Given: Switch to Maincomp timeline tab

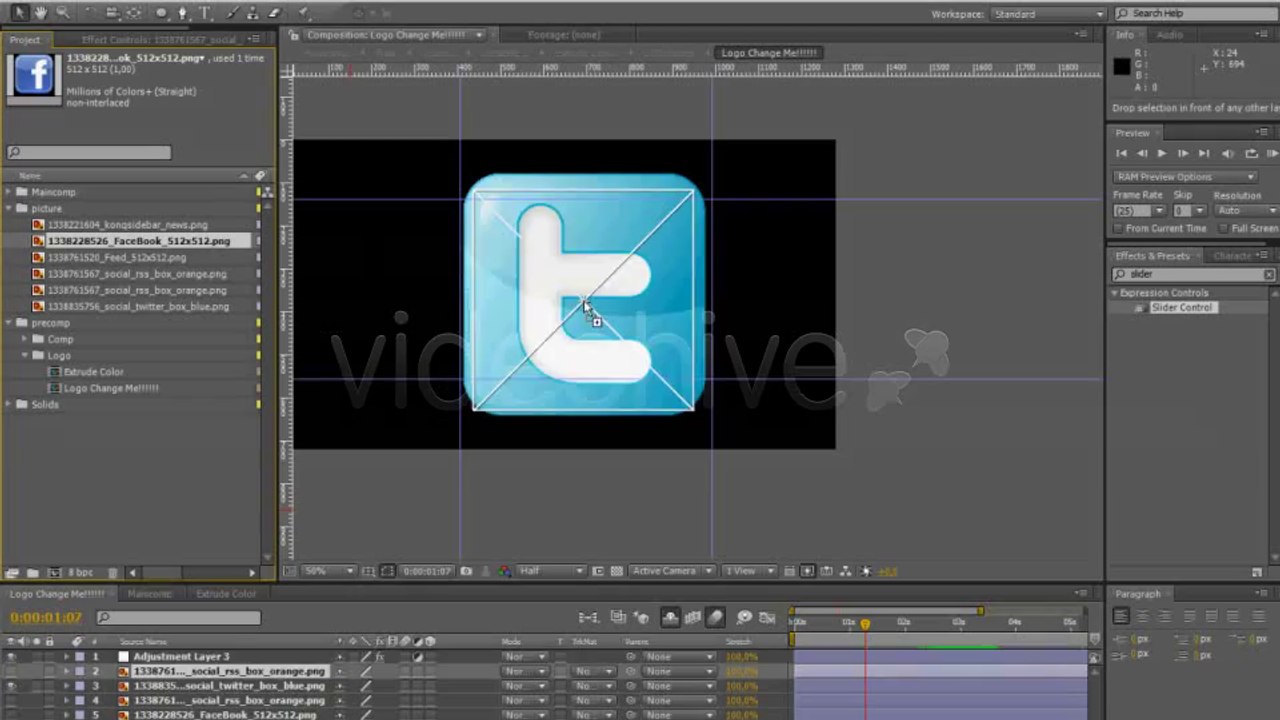Looking at the screenshot, I should tap(149, 593).
